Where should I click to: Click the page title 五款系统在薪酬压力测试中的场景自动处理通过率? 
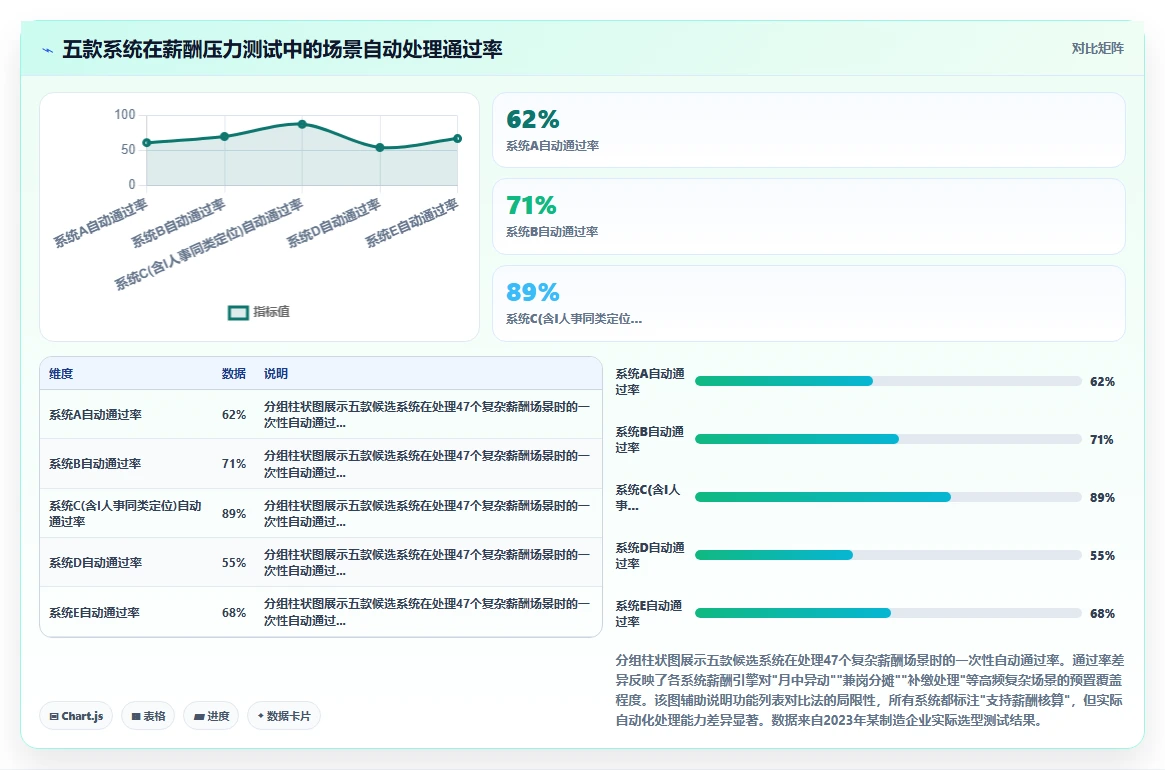282,49
